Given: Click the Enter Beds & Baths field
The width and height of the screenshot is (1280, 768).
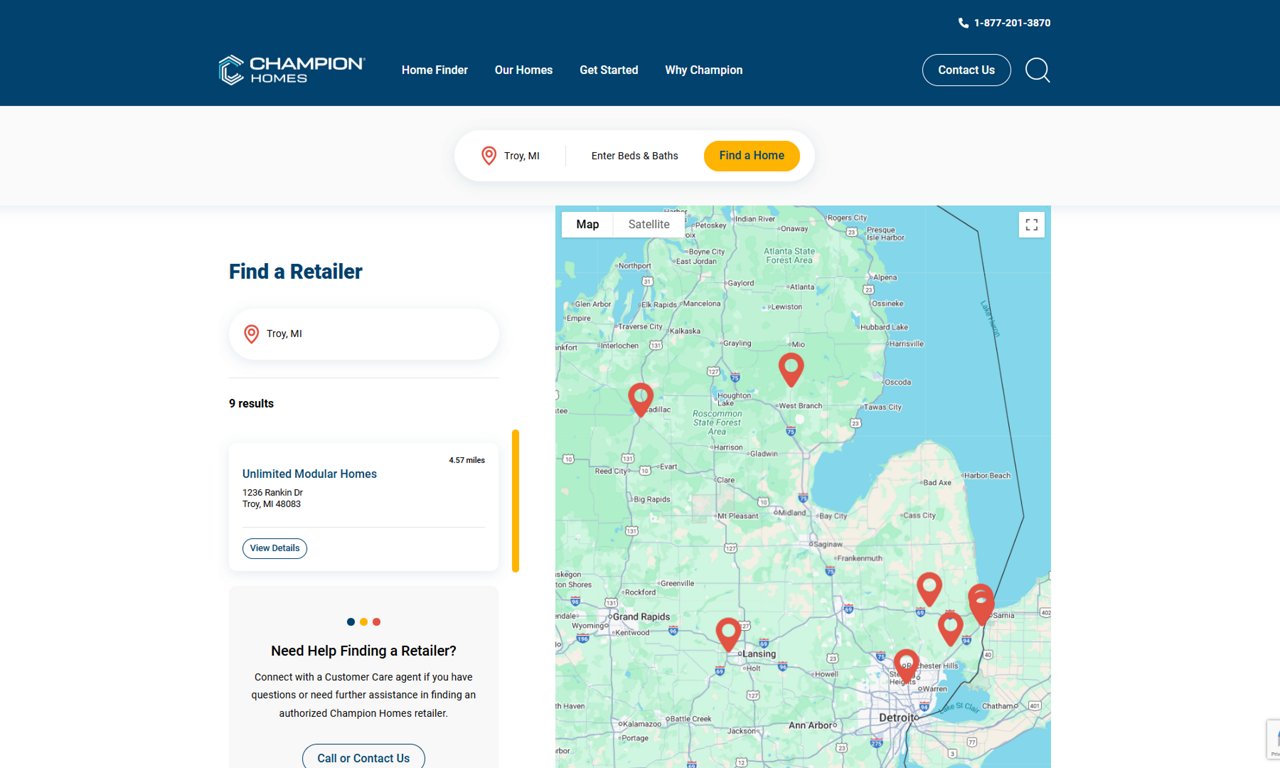Looking at the screenshot, I should coord(634,155).
